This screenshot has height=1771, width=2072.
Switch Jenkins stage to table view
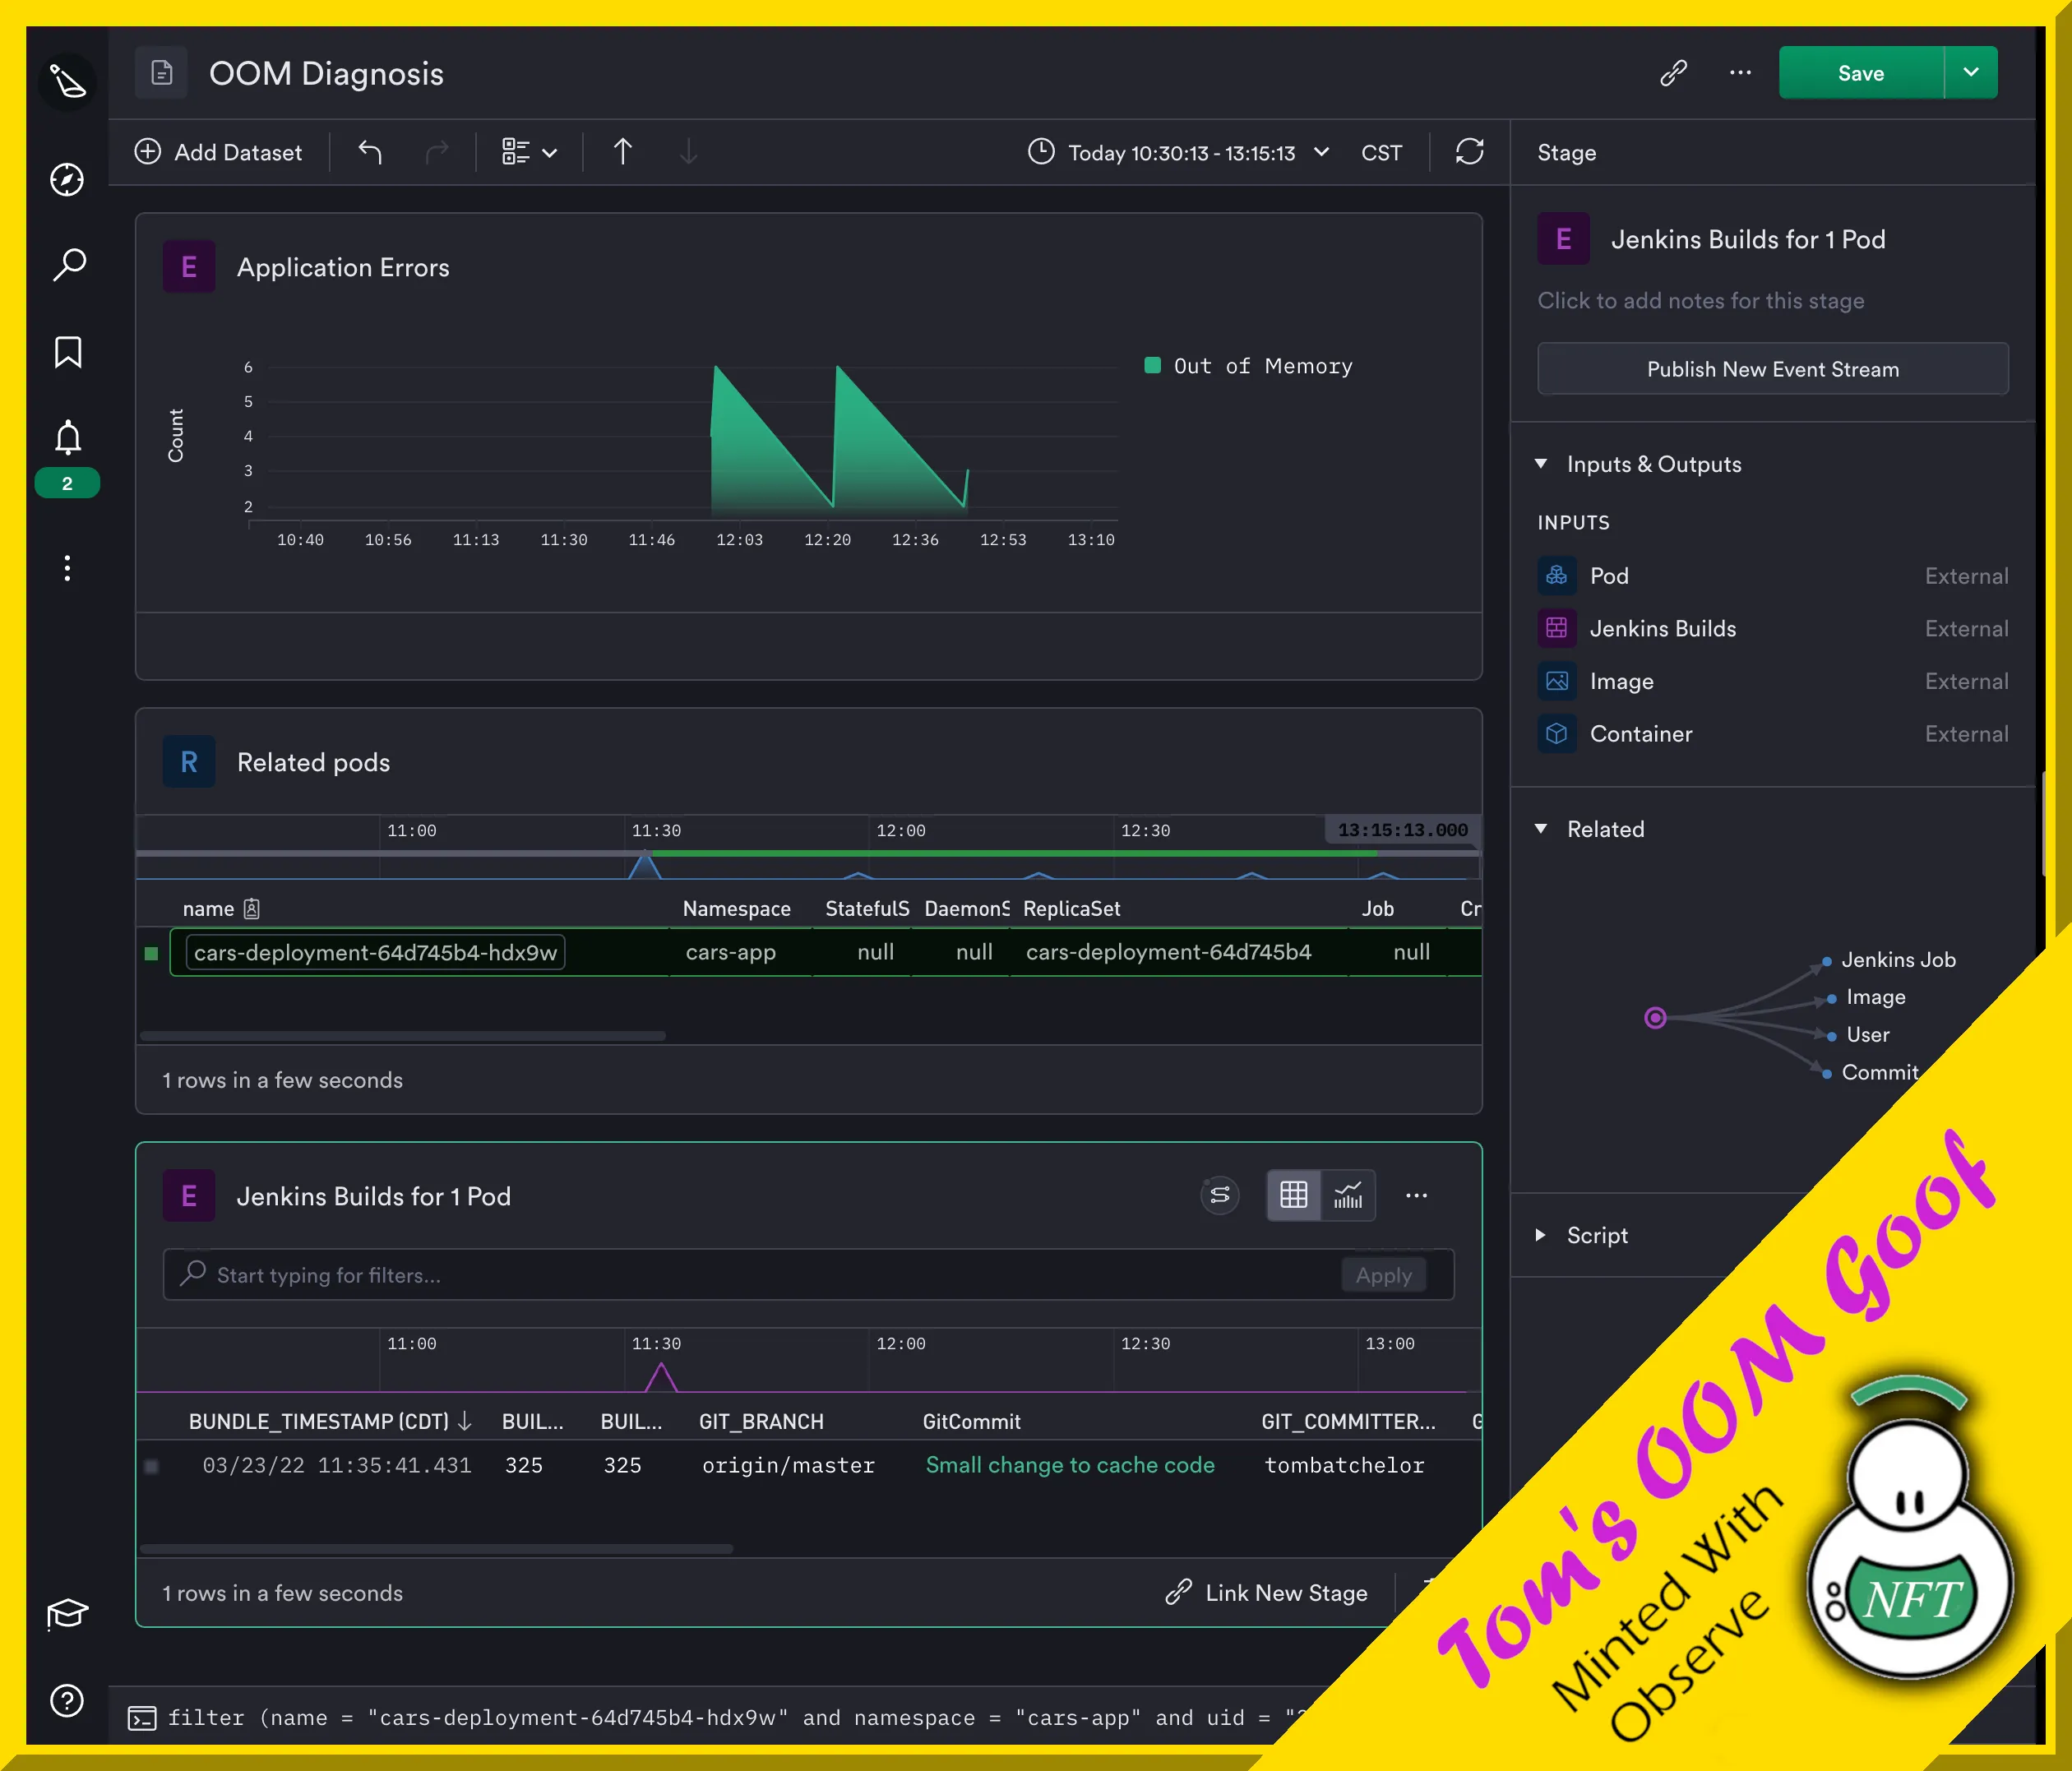tap(1294, 1195)
